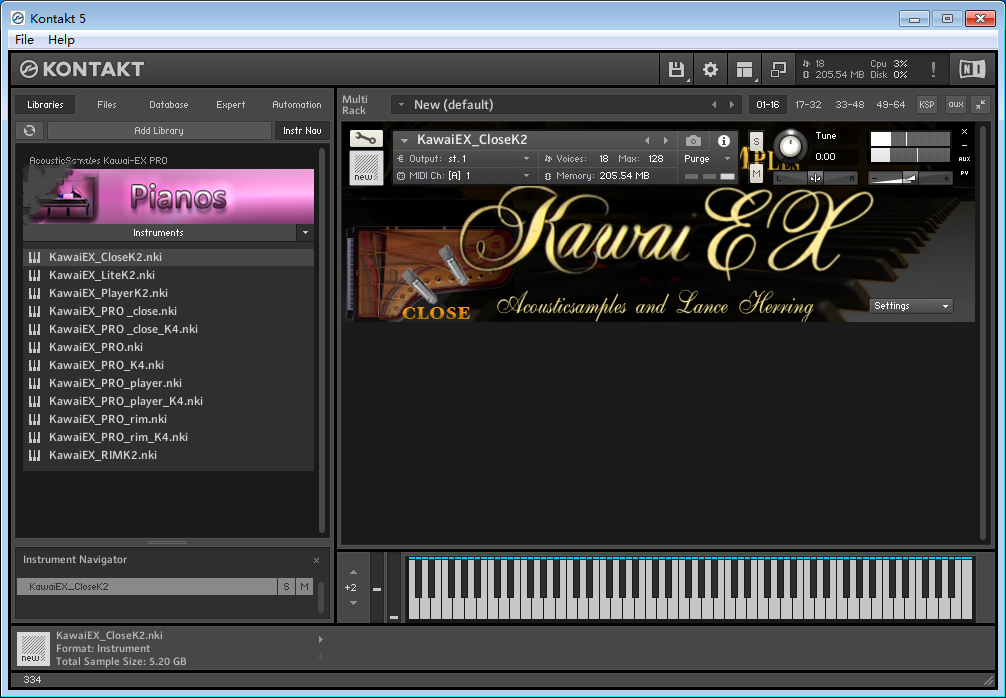Adjust the instrument volume slider
The height and width of the screenshot is (698, 1006).
coord(910,178)
